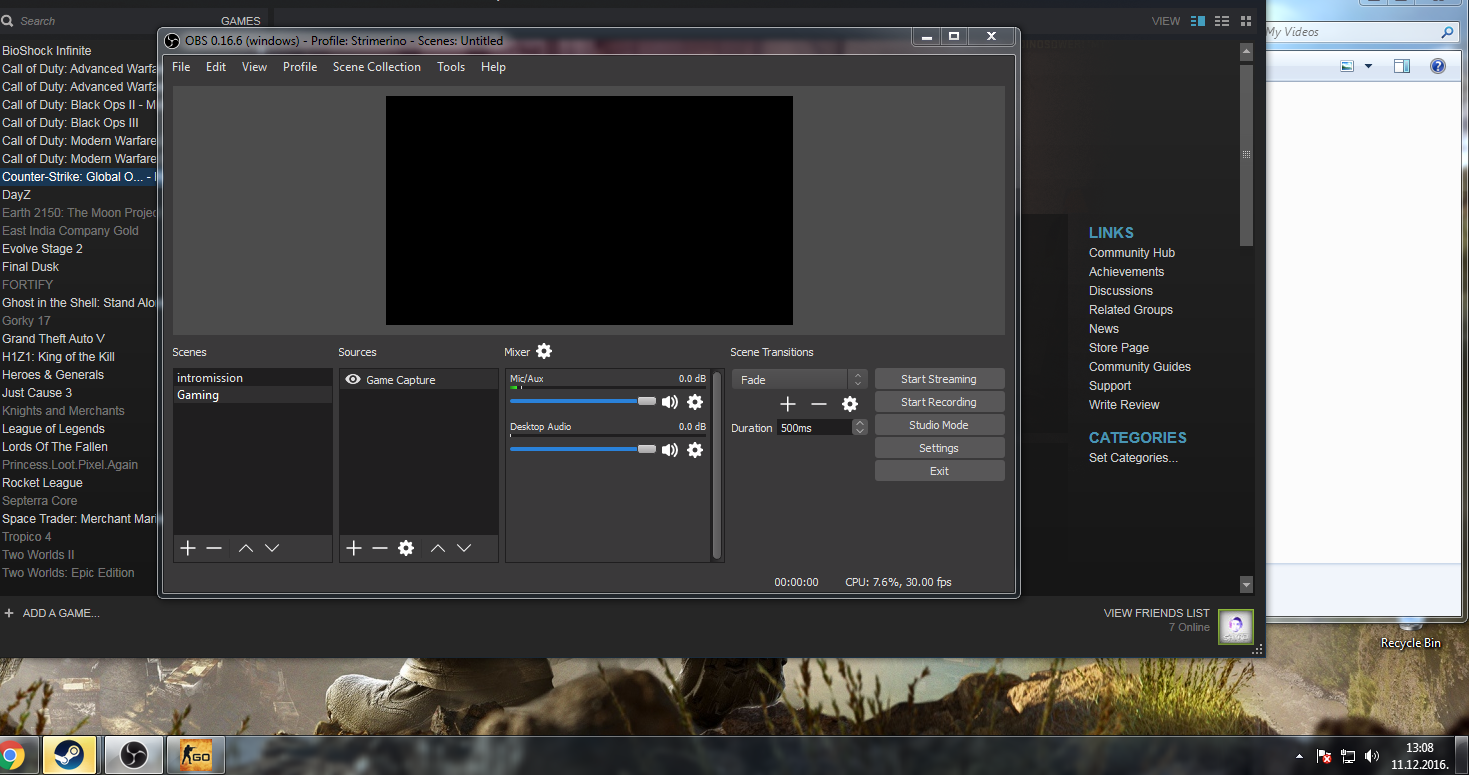1469x775 pixels.
Task: Open transition properties gear under Fade
Action: [850, 404]
